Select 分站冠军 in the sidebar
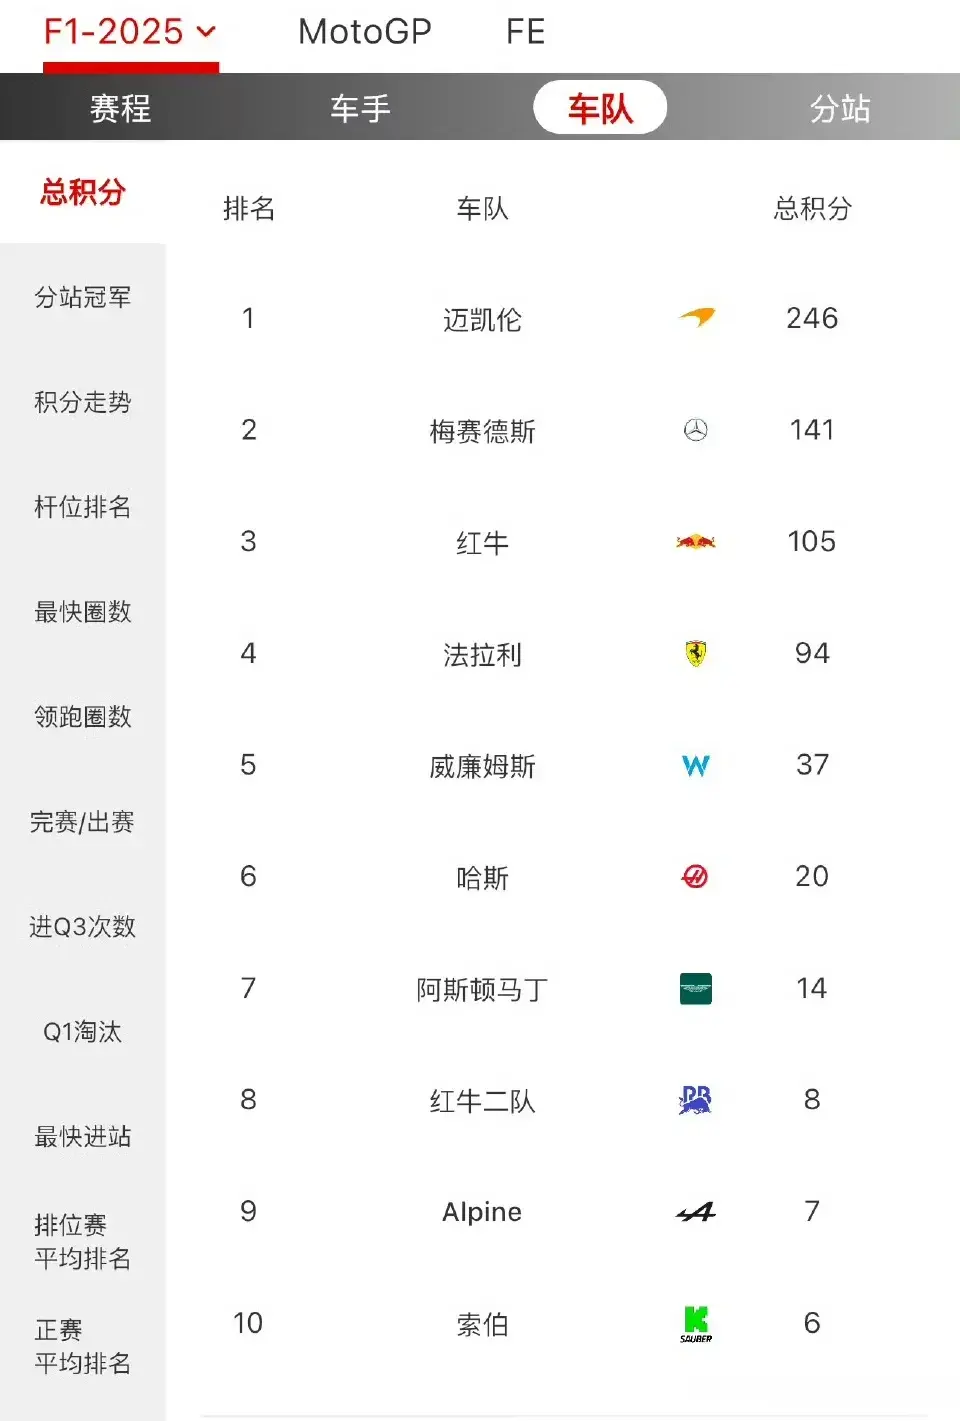Image resolution: width=960 pixels, height=1421 pixels. (x=83, y=297)
